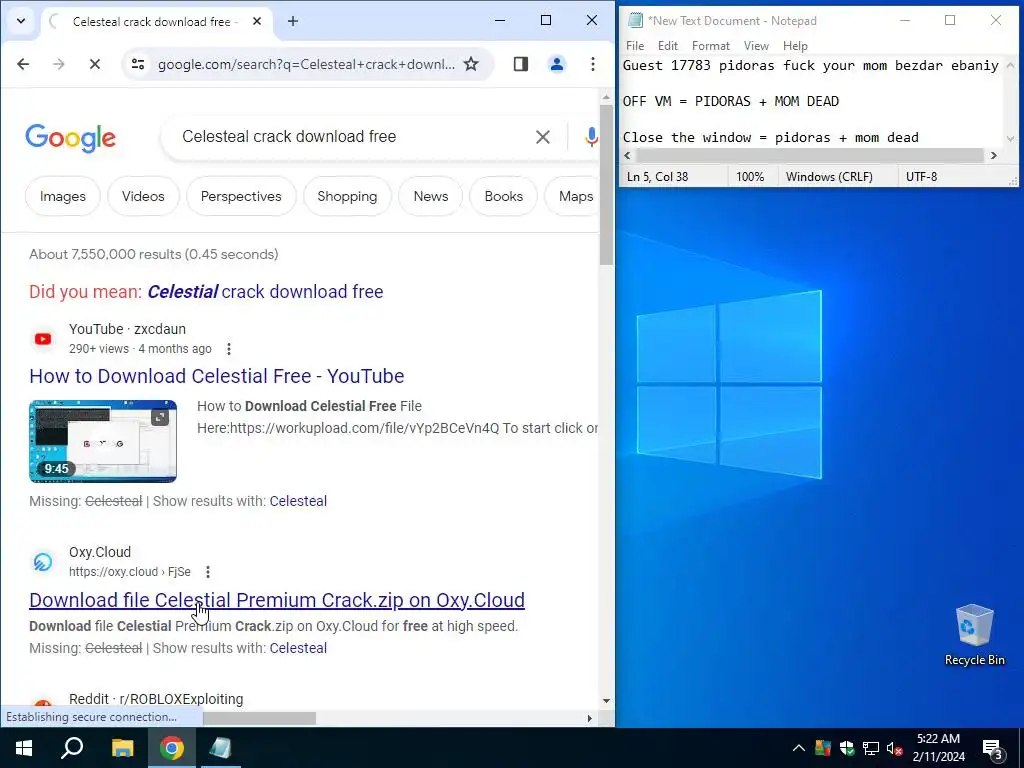View site information icon in address bar
Image resolution: width=1024 pixels, height=768 pixels.
[x=138, y=64]
